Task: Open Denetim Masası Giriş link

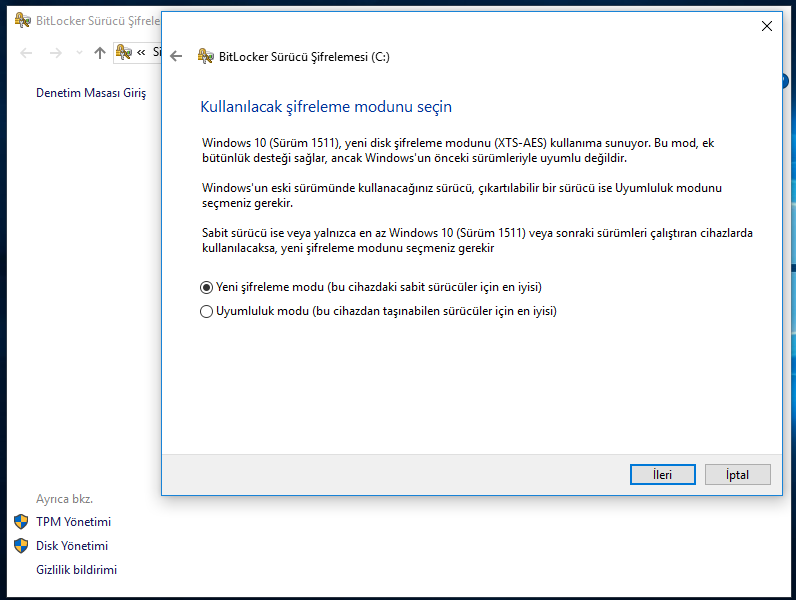Action: pos(91,93)
